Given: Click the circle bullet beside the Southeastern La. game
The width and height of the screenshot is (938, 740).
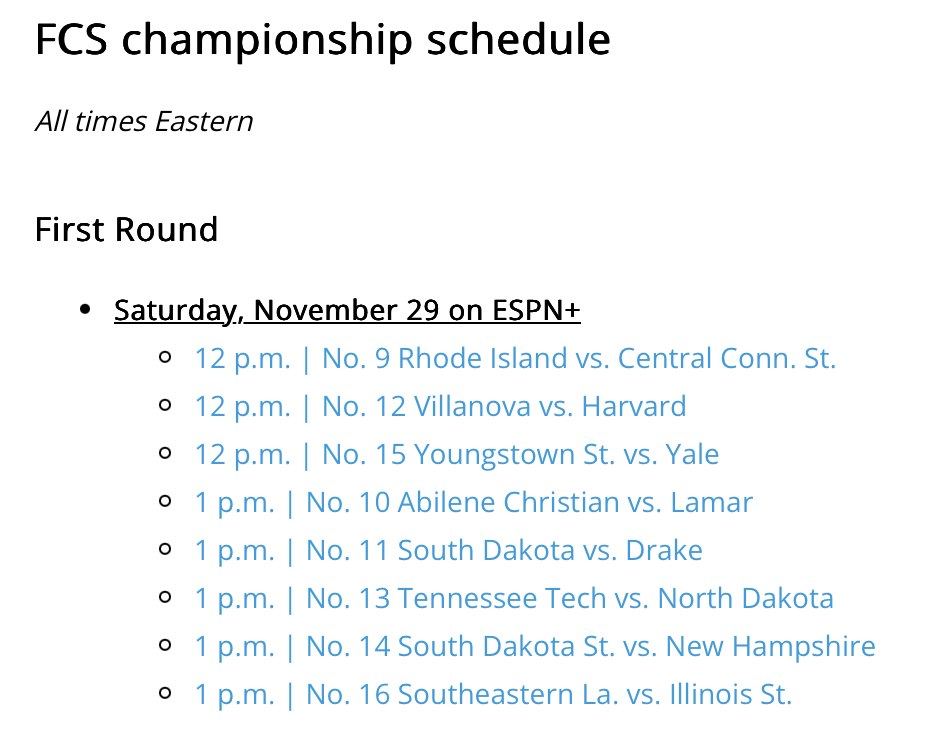Looking at the screenshot, I should tap(166, 693).
